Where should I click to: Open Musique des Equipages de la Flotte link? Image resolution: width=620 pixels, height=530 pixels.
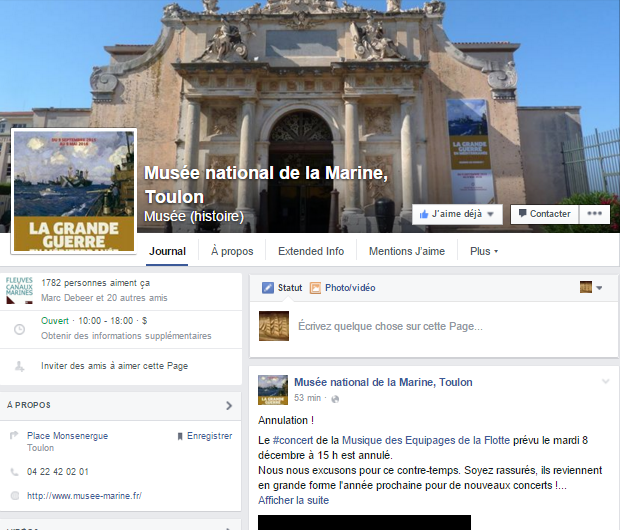tap(426, 440)
